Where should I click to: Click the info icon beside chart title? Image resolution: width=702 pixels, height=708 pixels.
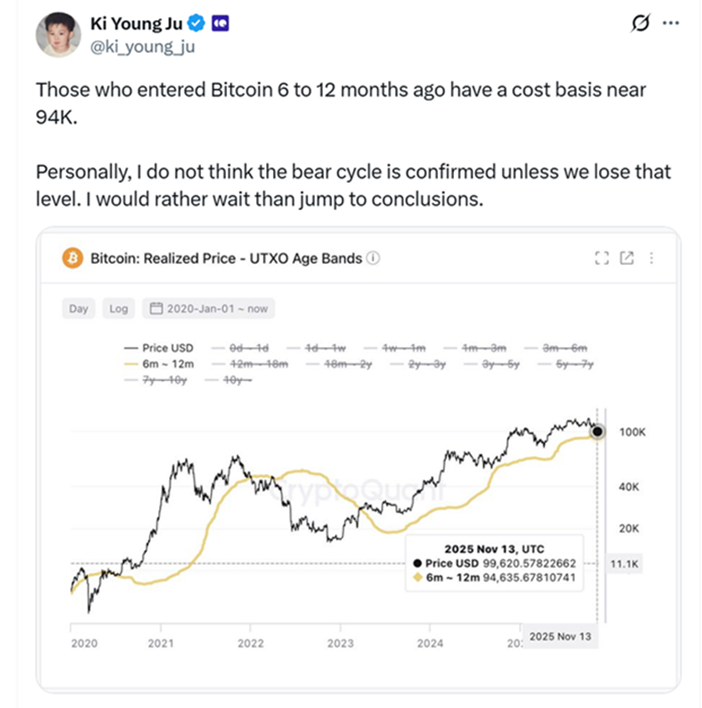point(373,258)
